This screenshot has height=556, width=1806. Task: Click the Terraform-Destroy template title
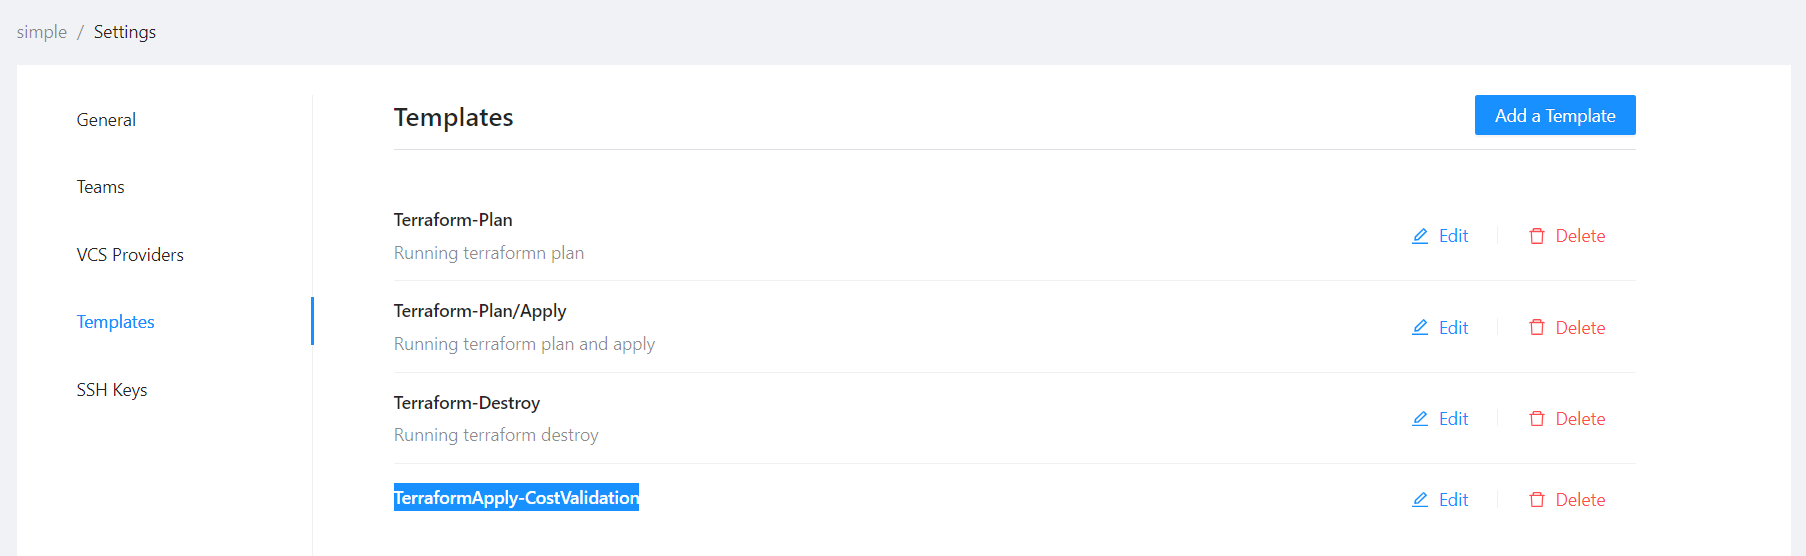pos(467,403)
